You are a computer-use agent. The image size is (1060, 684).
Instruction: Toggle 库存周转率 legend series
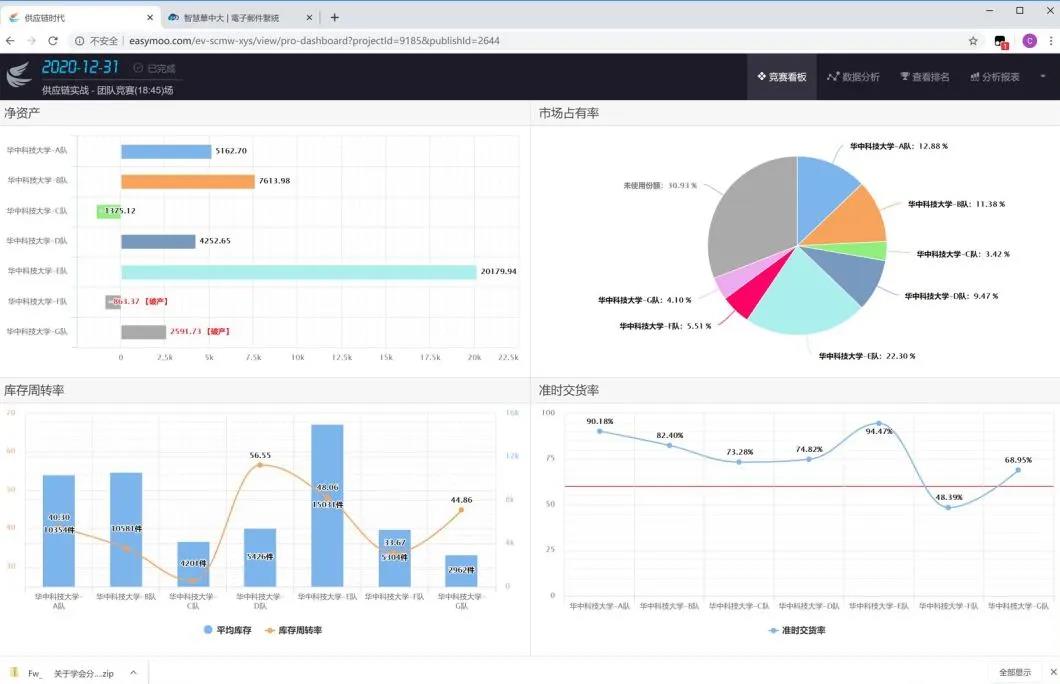292,630
